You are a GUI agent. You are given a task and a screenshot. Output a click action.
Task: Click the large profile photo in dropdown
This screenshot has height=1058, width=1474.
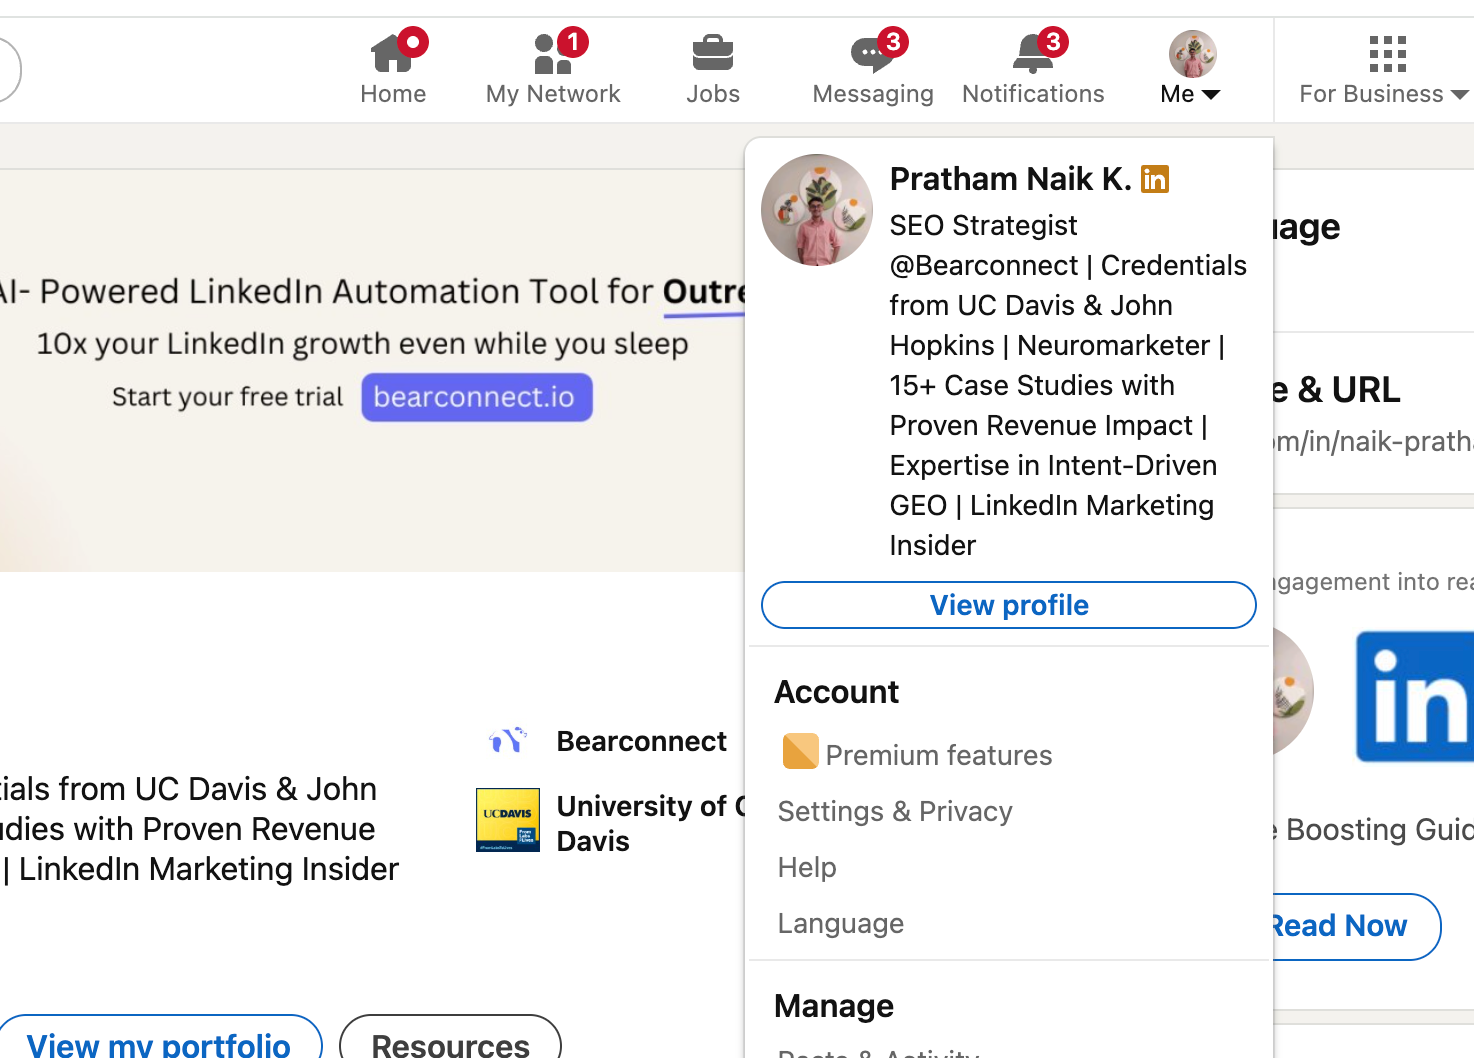[817, 210]
